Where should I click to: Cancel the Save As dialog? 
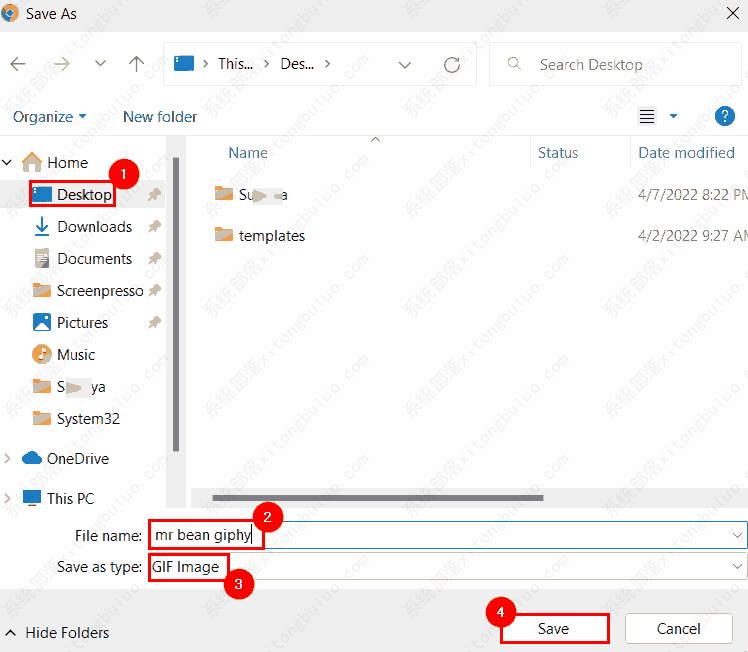(678, 629)
